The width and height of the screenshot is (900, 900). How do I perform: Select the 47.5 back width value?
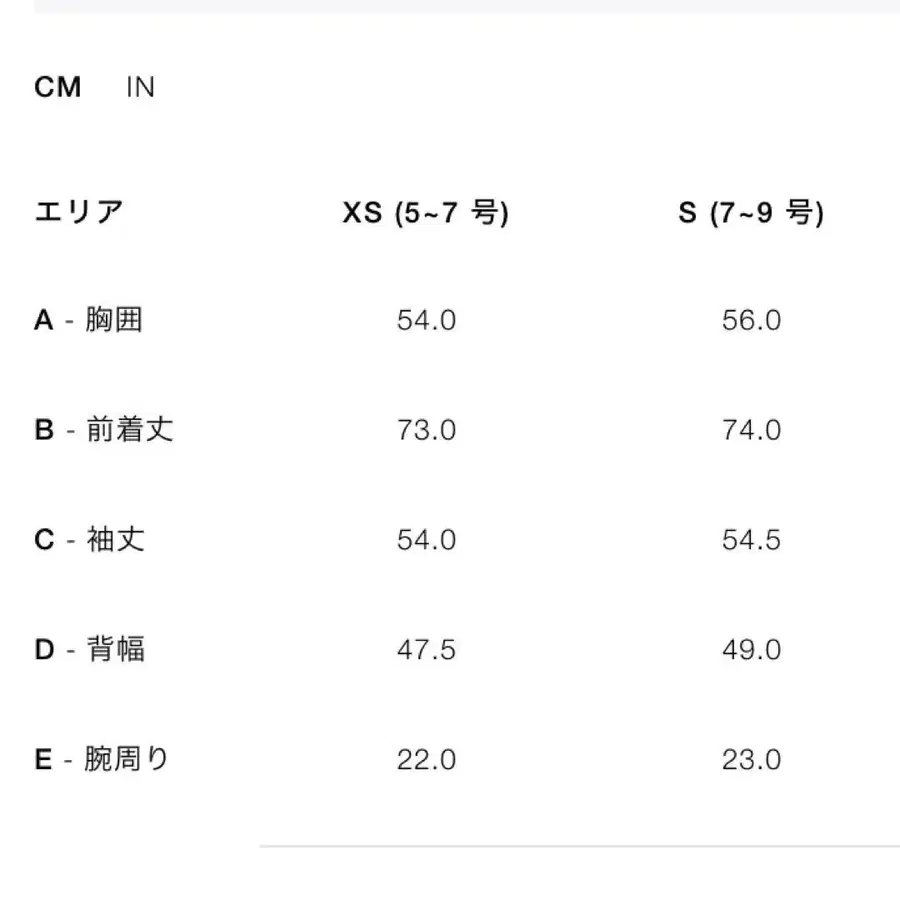[427, 651]
